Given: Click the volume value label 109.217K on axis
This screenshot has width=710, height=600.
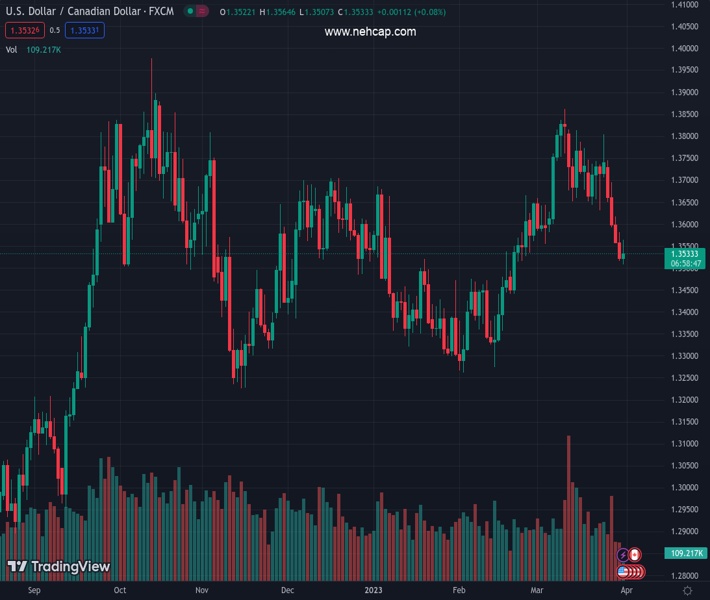Looking at the screenshot, I should (687, 553).
